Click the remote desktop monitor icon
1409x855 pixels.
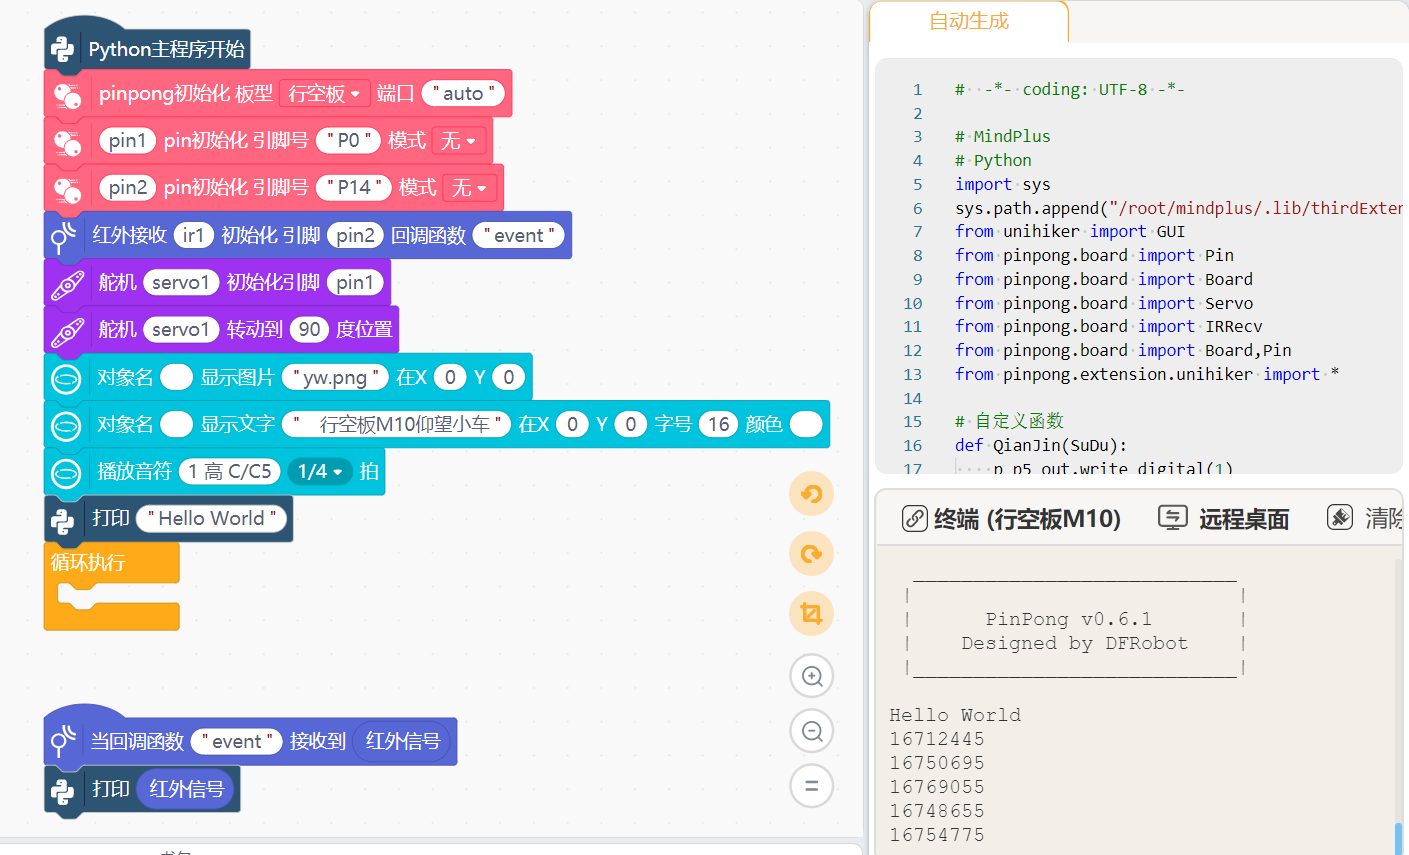pos(1172,518)
